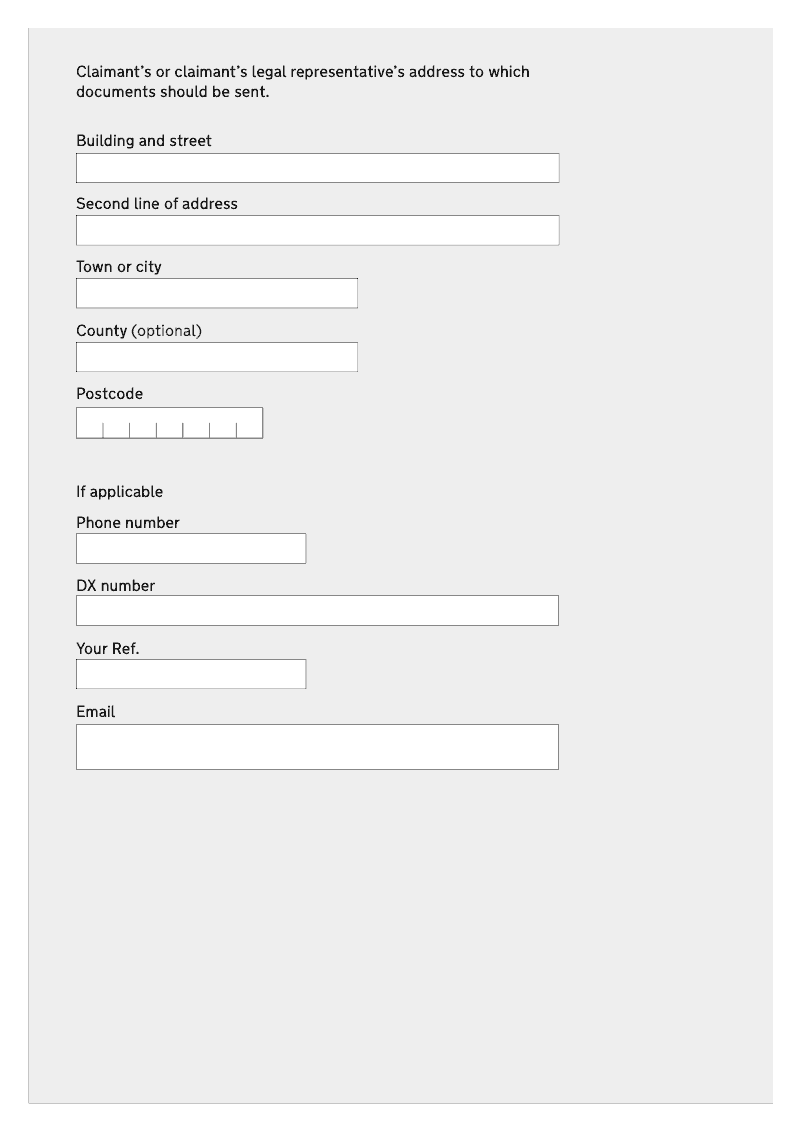Image resolution: width=800 pixels, height=1130 pixels.
Task: Click the claimant's address instruction paragraph
Action: click(303, 81)
